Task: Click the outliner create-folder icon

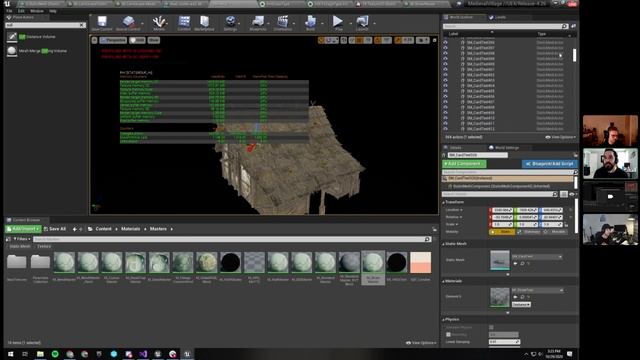Action: coord(573,26)
